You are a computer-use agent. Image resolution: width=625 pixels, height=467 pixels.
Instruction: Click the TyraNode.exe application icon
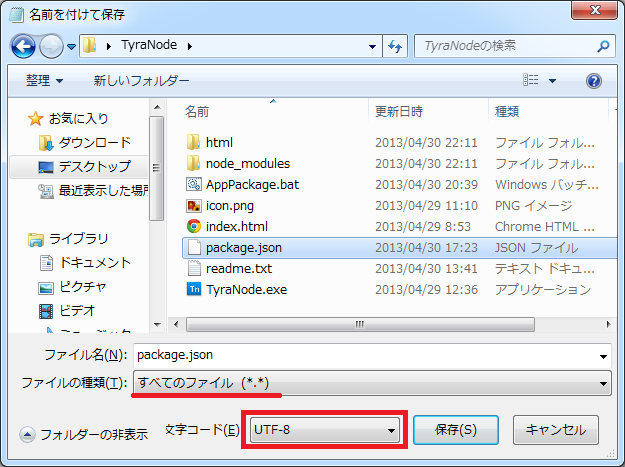(x=195, y=289)
